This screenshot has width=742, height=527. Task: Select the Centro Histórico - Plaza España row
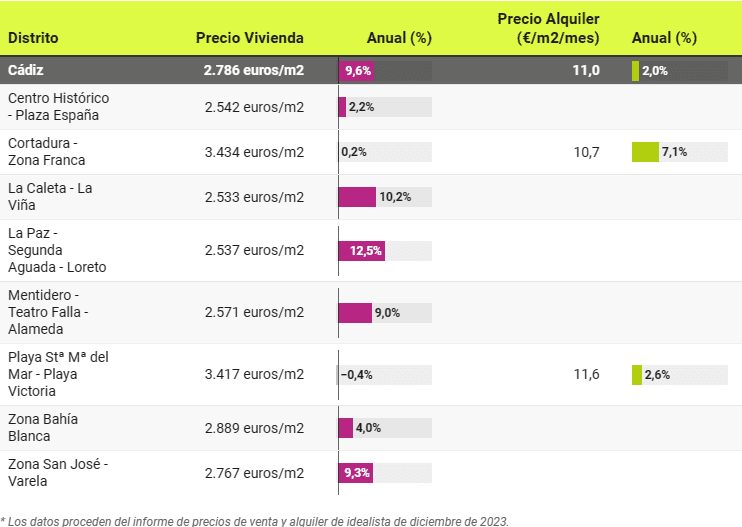(58, 106)
